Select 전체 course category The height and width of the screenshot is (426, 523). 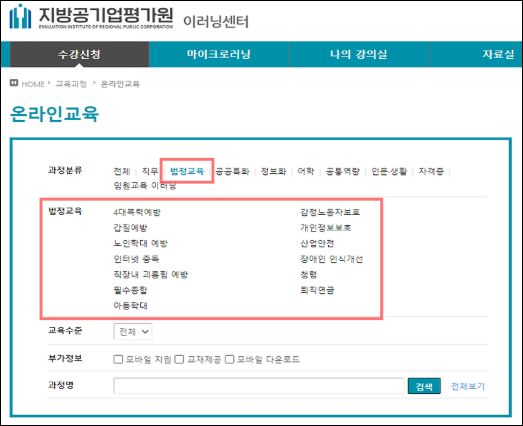point(122,171)
